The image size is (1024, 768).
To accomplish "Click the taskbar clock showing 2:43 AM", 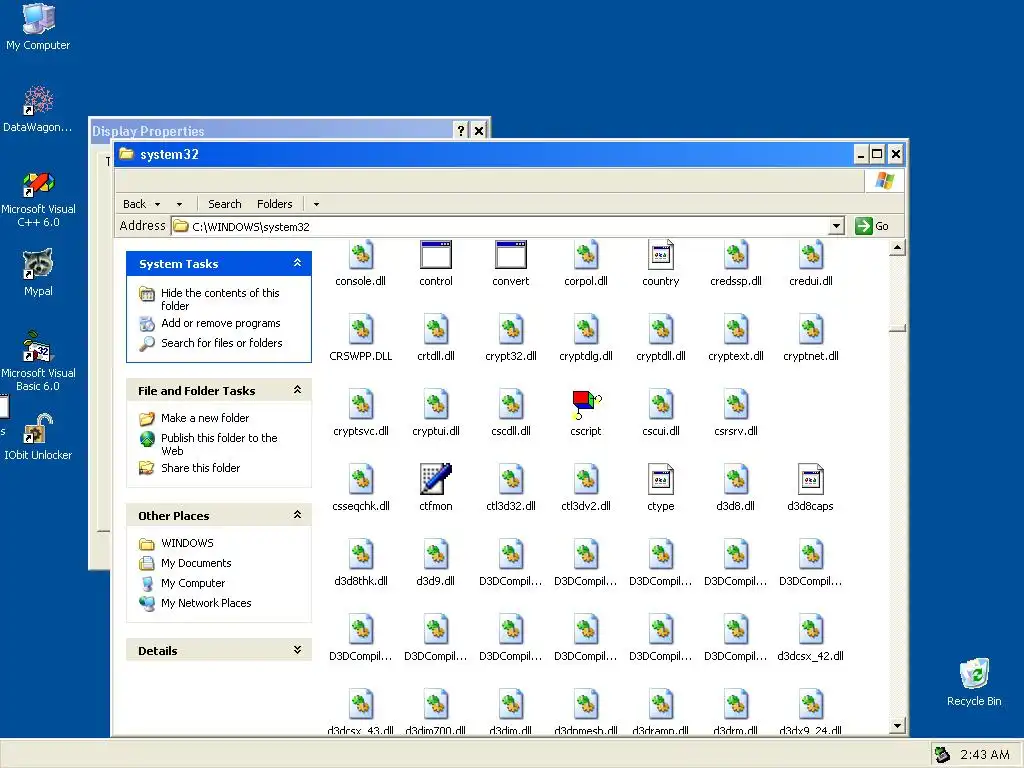I will click(x=984, y=754).
